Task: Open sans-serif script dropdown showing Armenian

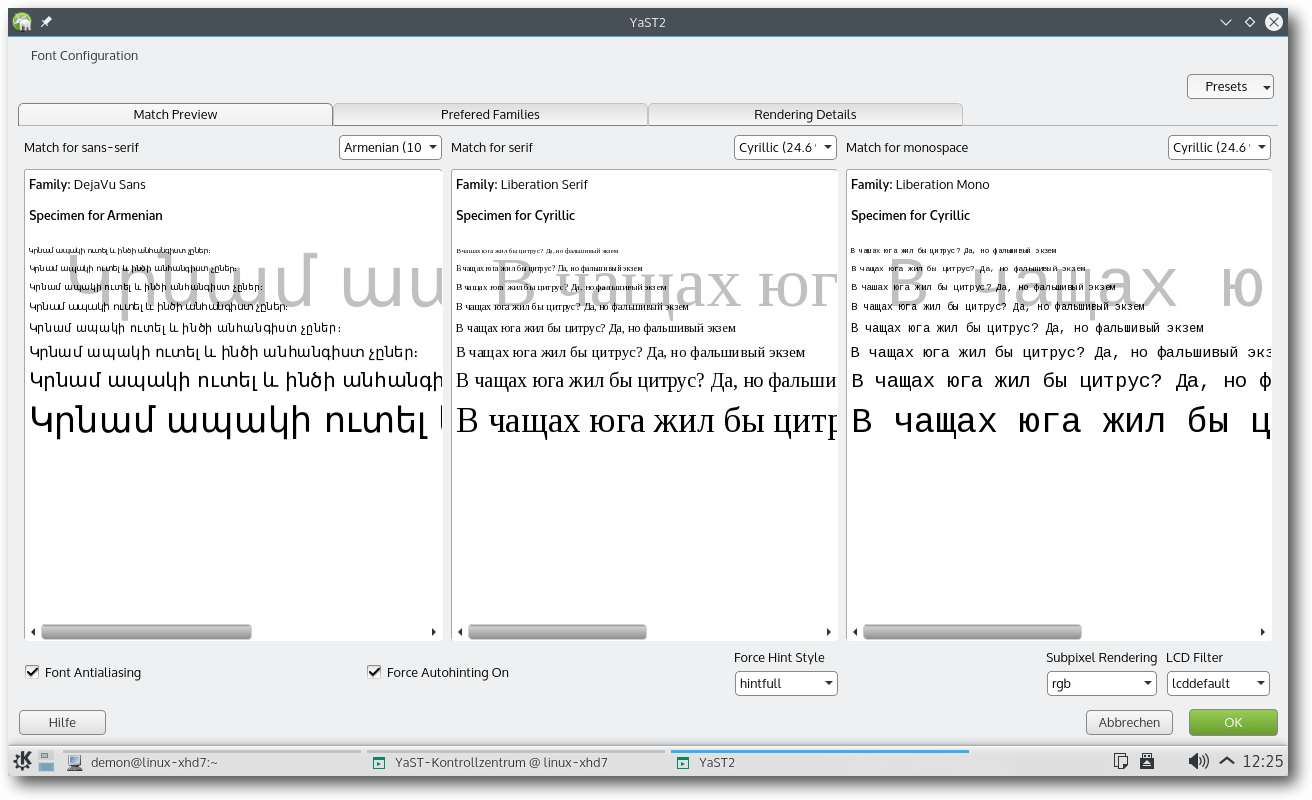Action: click(391, 147)
